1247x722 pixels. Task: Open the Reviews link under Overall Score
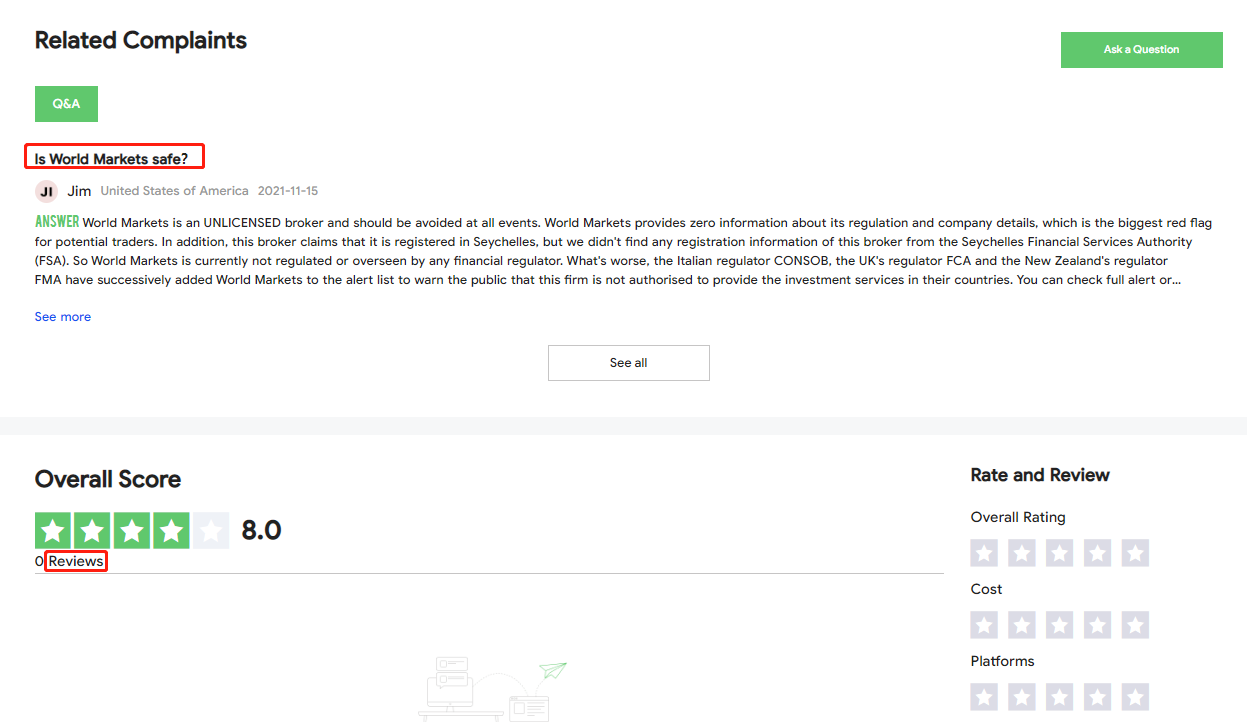click(x=76, y=561)
